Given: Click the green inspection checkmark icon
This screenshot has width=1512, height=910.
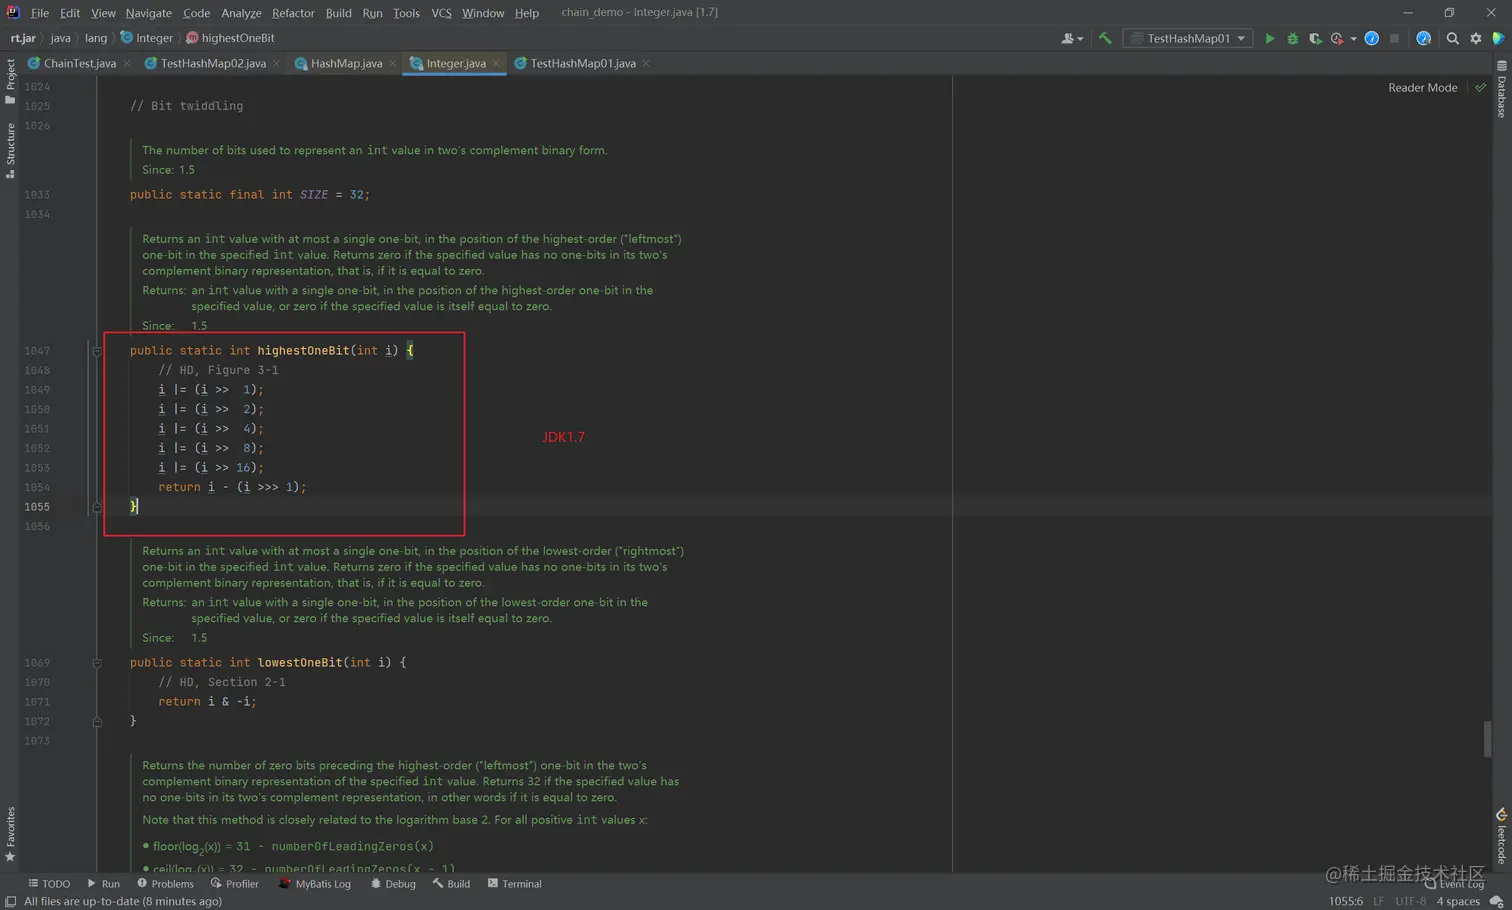Looking at the screenshot, I should tap(1481, 88).
